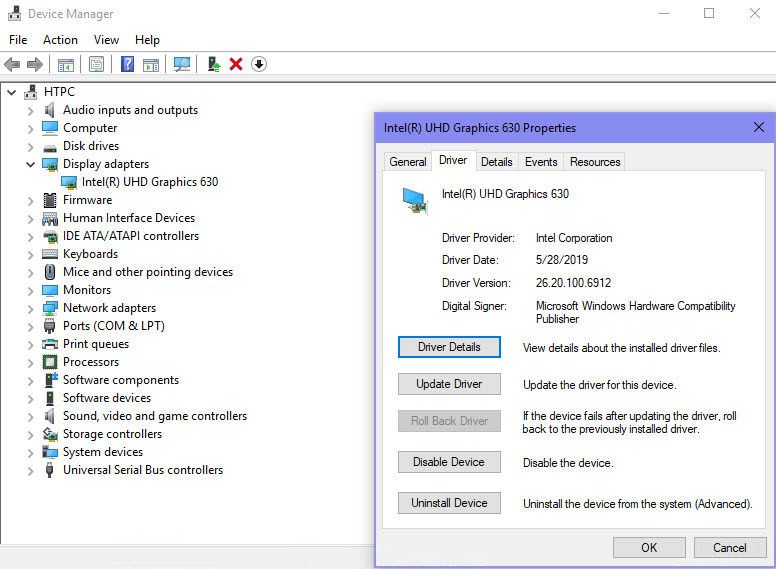
Task: Click the Disable Device button
Action: 449,462
